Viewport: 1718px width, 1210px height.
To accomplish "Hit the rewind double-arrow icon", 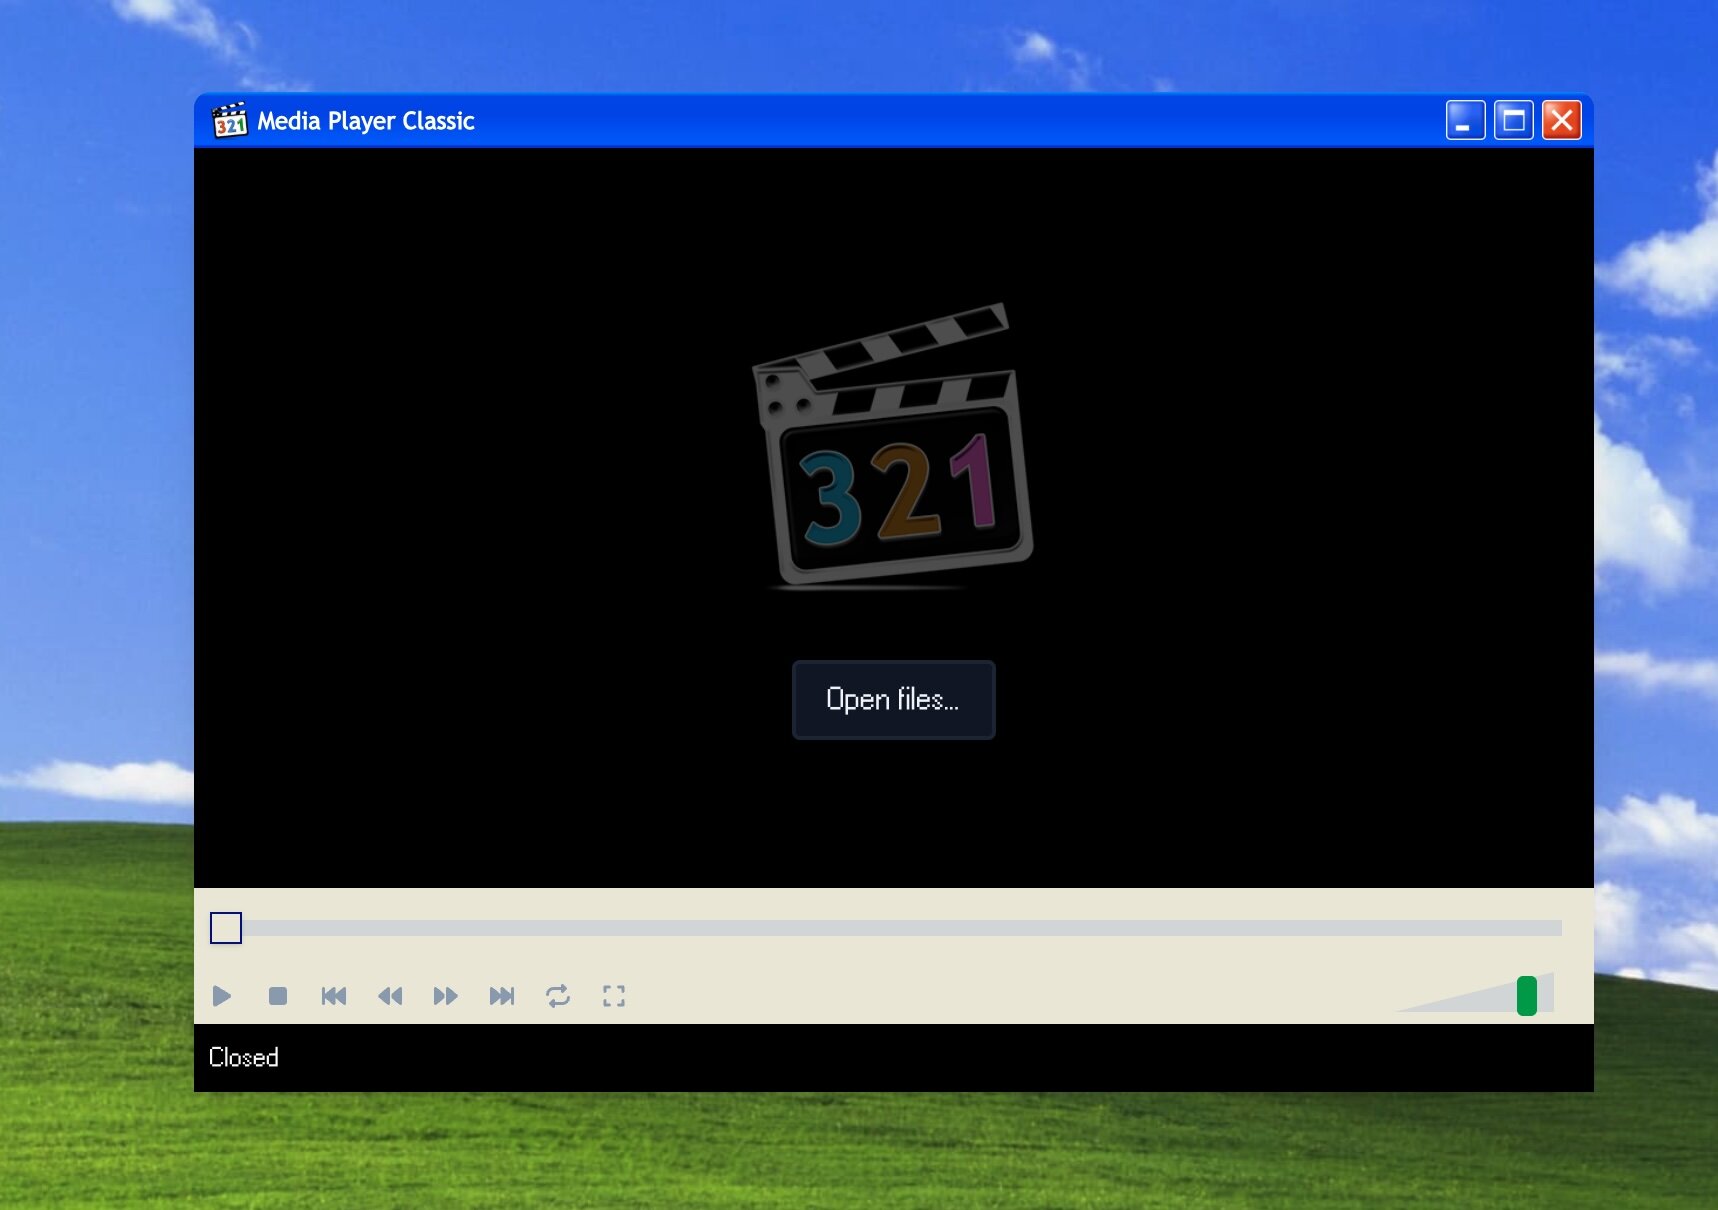I will point(390,996).
